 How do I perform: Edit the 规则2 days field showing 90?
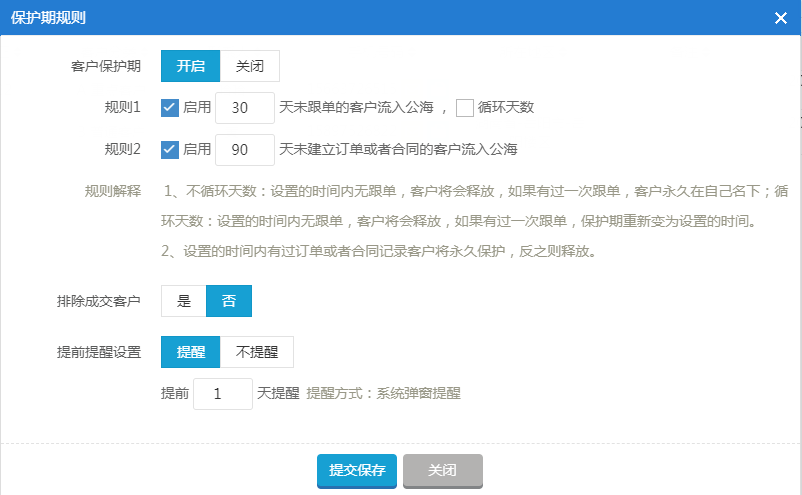pyautogui.click(x=244, y=150)
